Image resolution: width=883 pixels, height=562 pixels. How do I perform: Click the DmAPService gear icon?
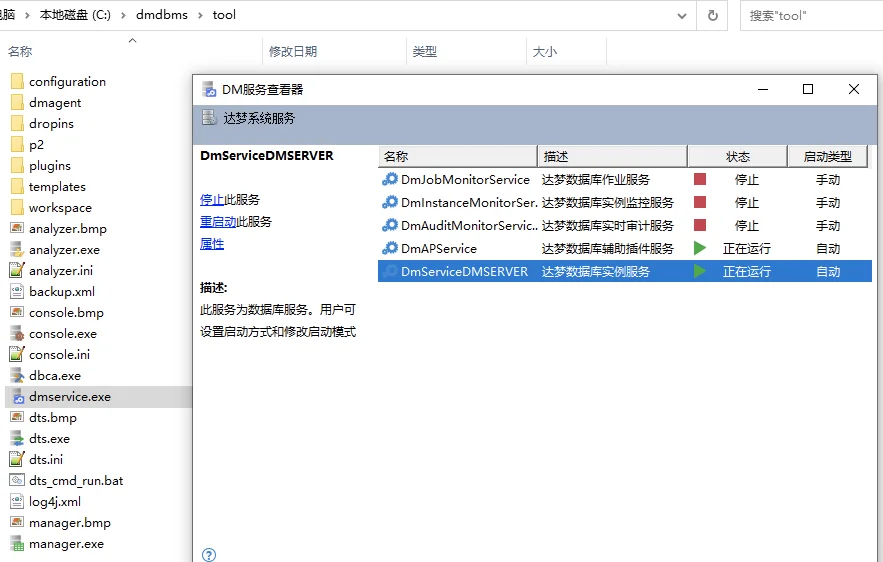(390, 248)
